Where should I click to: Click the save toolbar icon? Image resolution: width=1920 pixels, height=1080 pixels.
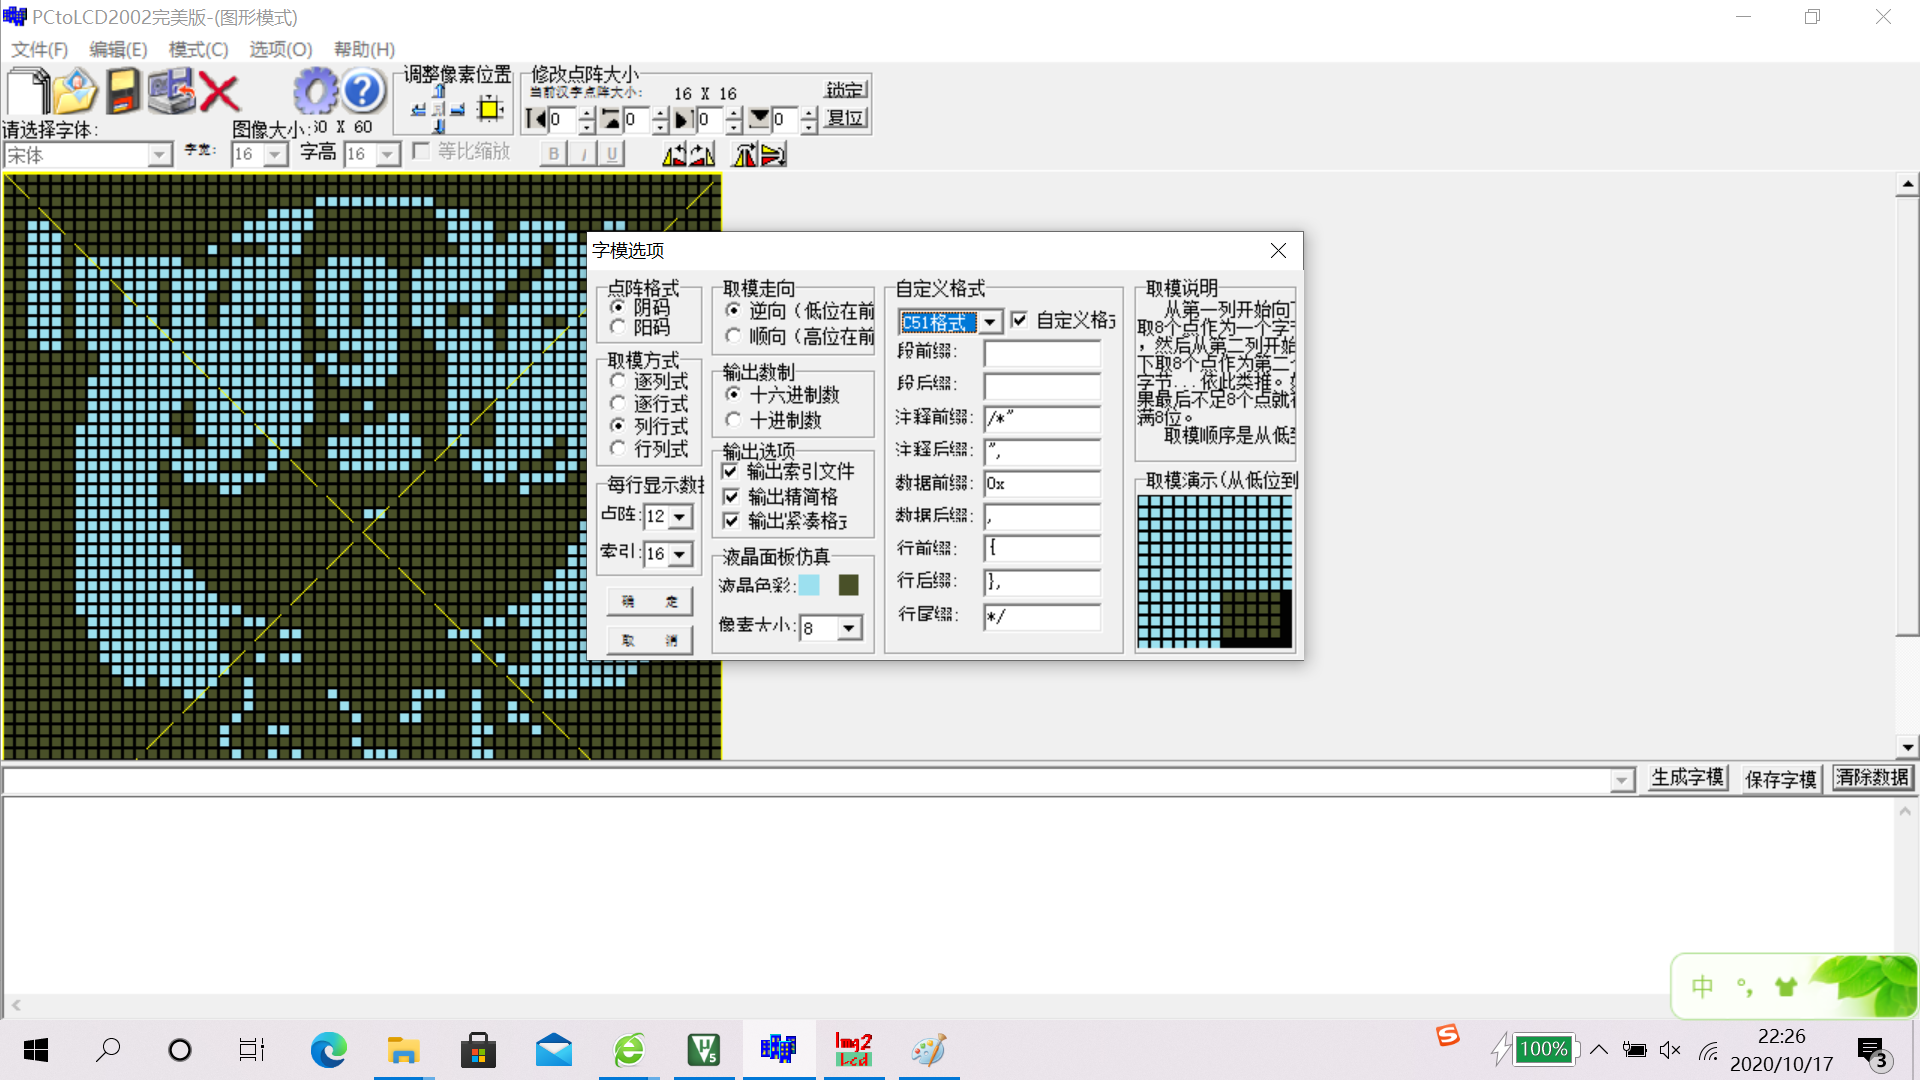coord(122,92)
